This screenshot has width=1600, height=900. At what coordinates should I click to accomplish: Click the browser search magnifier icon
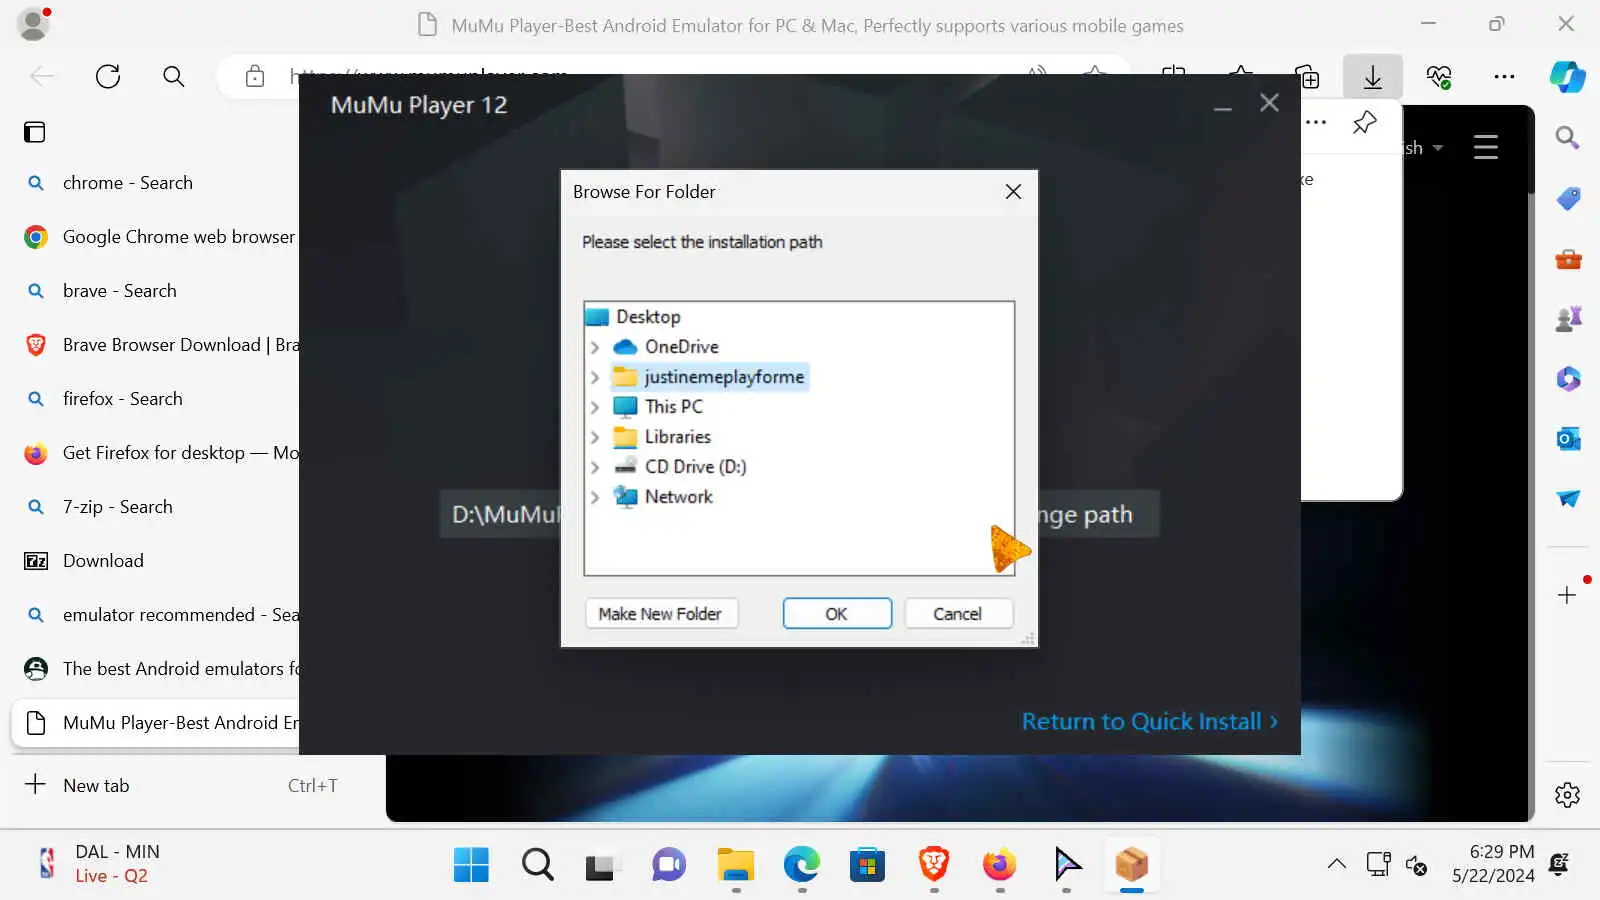tap(174, 76)
